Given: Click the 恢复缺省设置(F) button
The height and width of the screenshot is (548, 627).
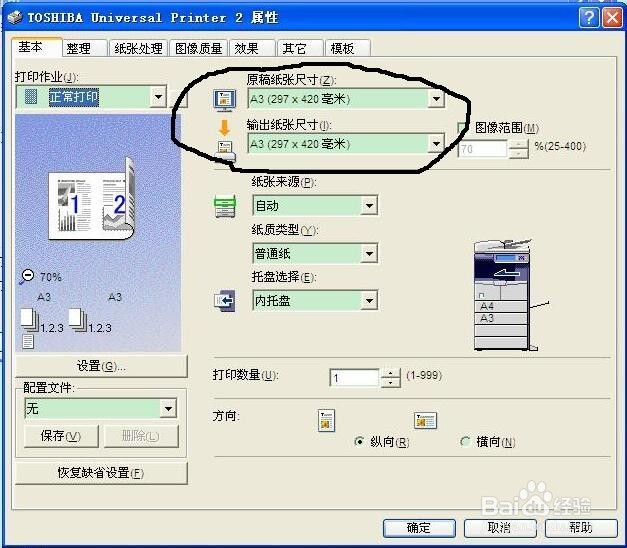Looking at the screenshot, I should pos(101,473).
